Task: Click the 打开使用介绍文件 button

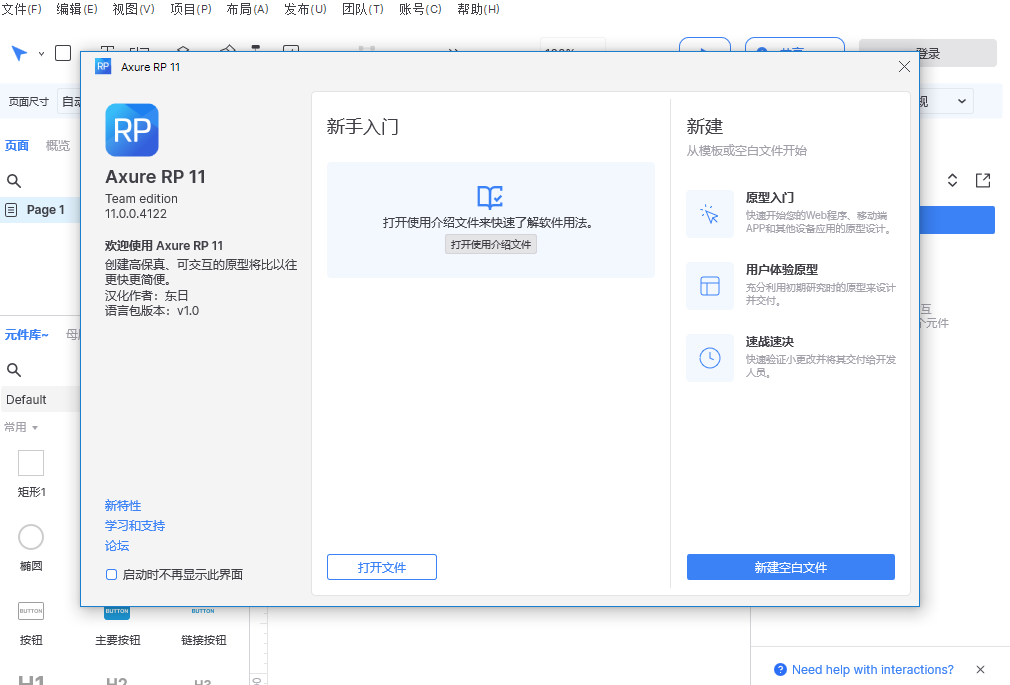Action: click(x=490, y=243)
